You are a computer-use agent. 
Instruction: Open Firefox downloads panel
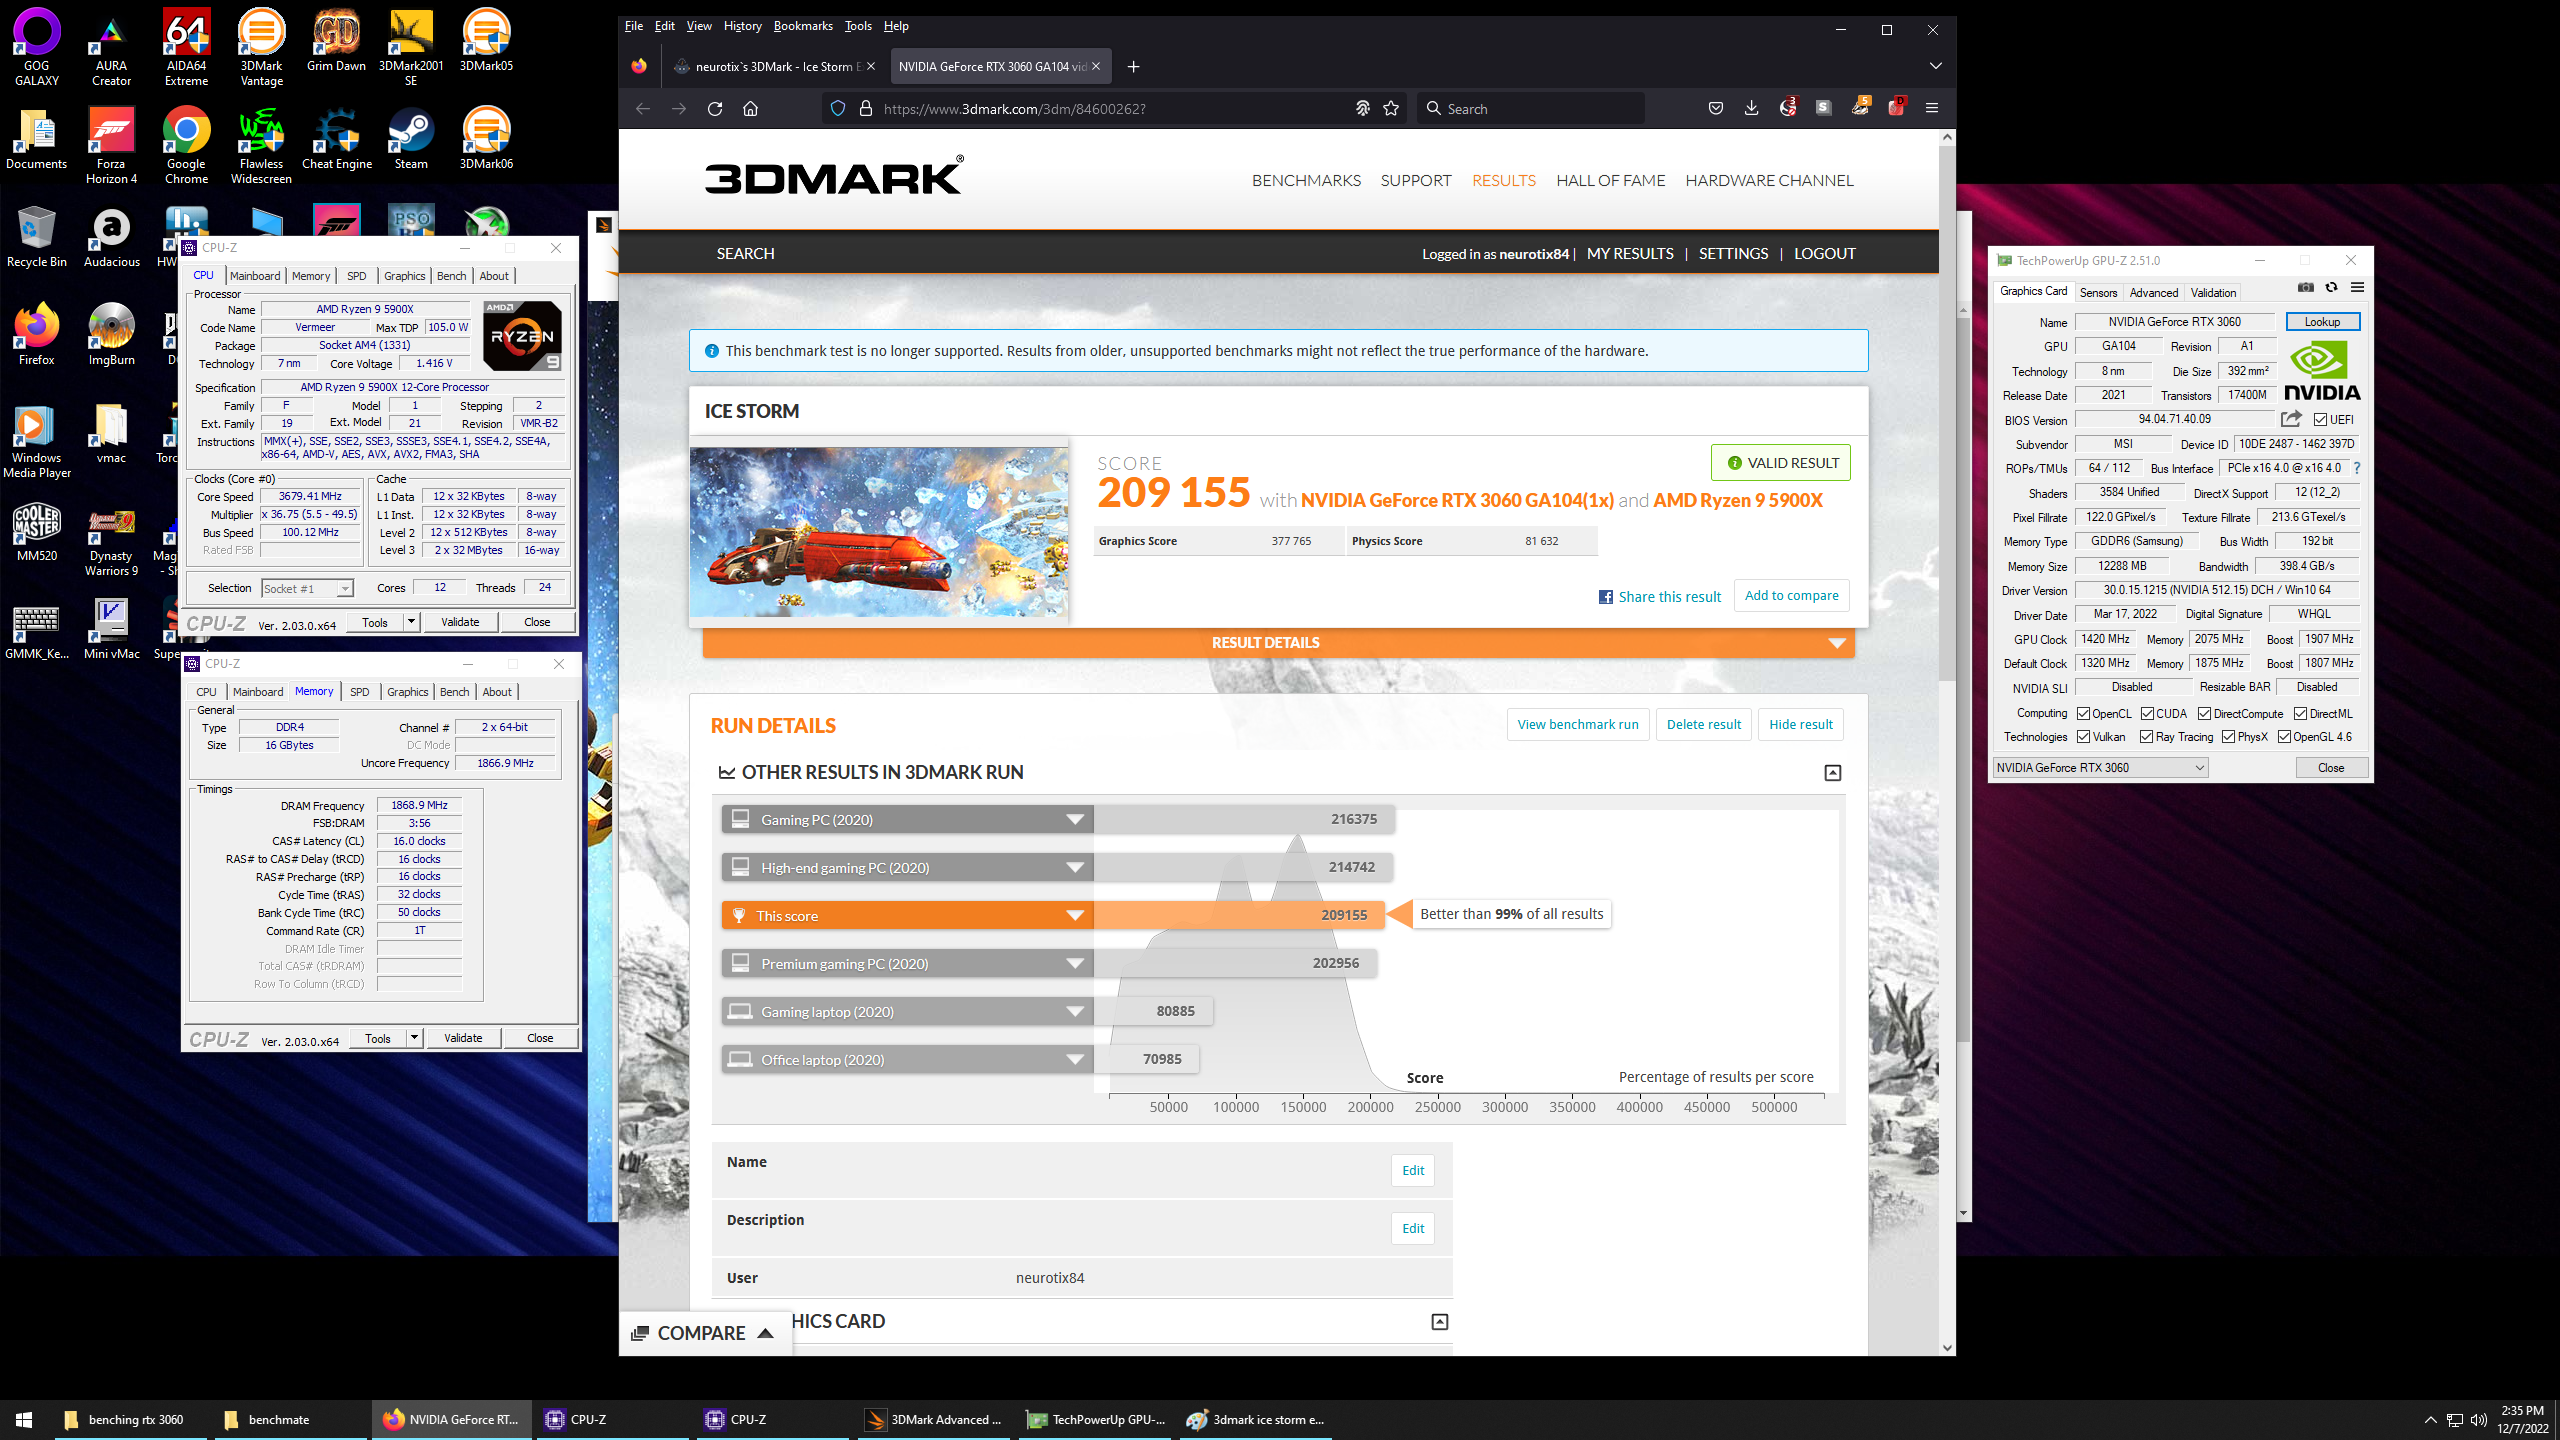(1751, 108)
